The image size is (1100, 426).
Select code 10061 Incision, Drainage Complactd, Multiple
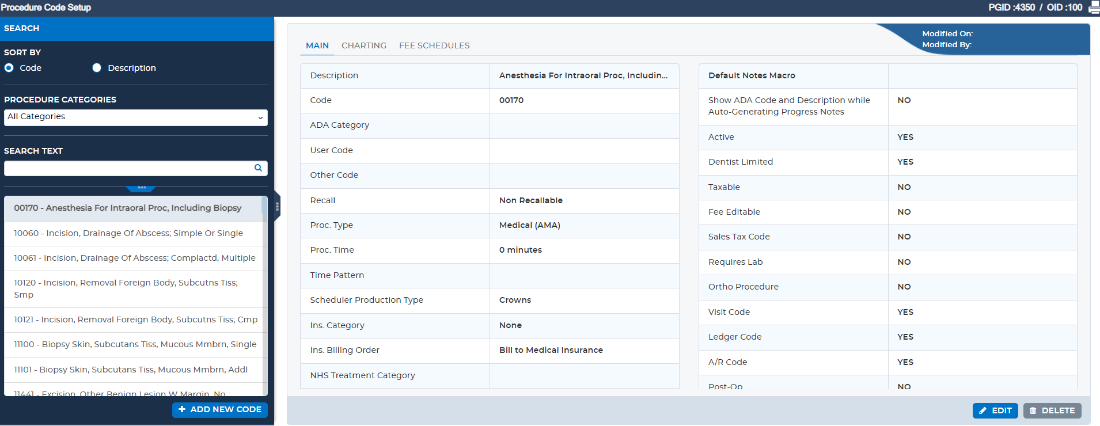[x=134, y=258]
